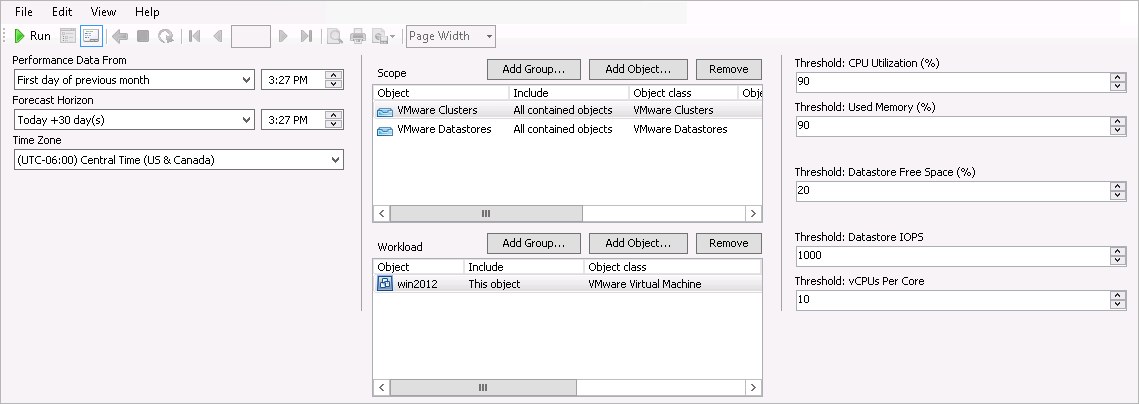Click the Print Preview magnifier icon
Image resolution: width=1139 pixels, height=404 pixels.
[334, 36]
